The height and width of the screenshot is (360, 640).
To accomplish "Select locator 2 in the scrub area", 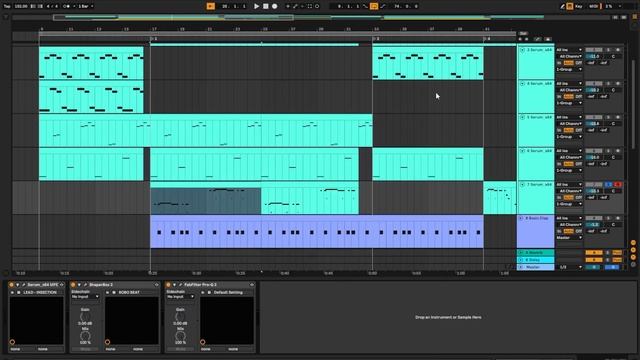I will (153, 39).
